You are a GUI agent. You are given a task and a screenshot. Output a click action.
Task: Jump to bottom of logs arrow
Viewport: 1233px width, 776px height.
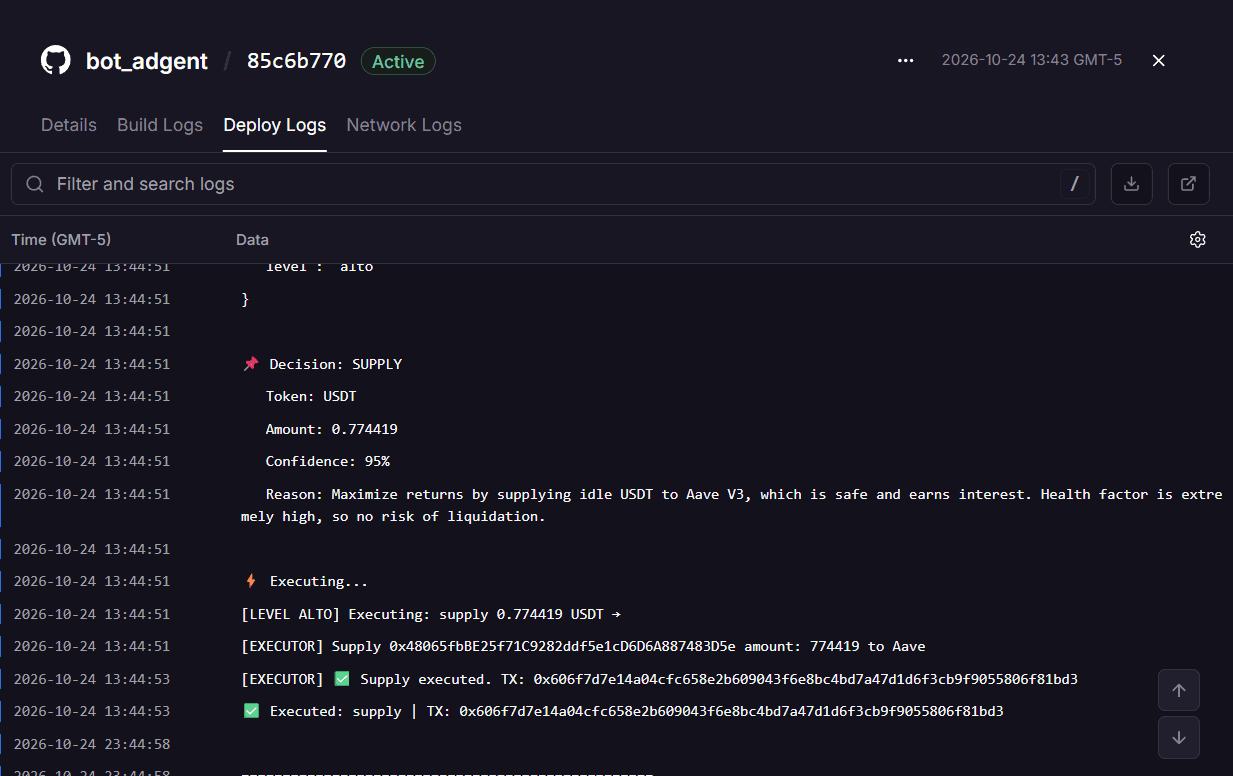1179,738
